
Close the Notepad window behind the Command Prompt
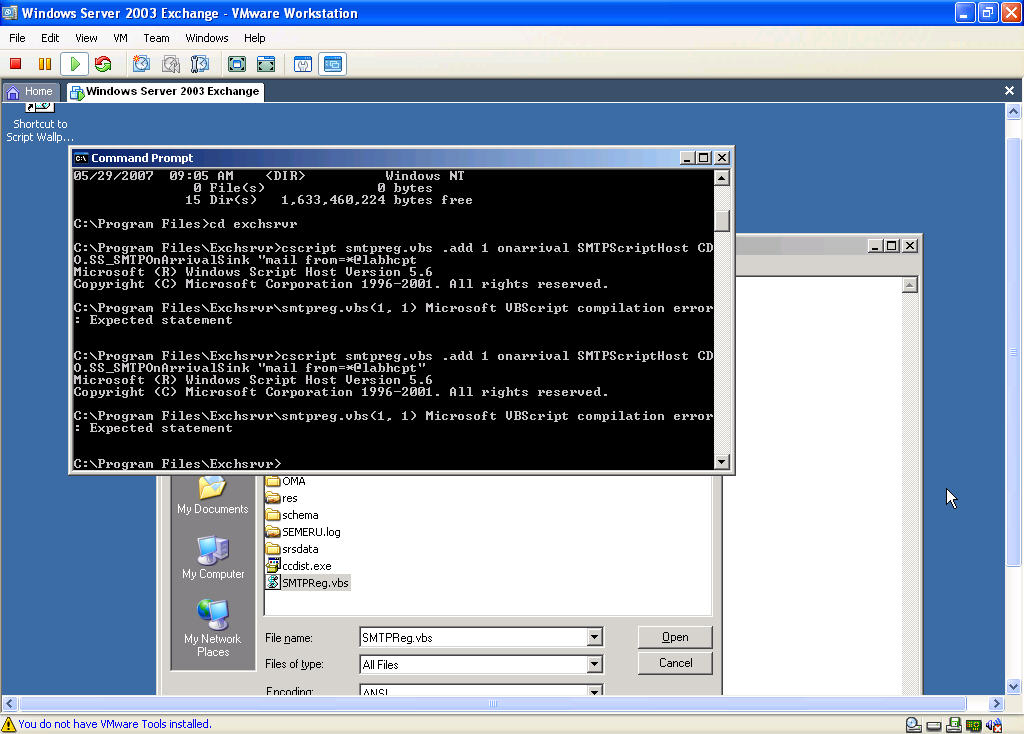coord(910,246)
